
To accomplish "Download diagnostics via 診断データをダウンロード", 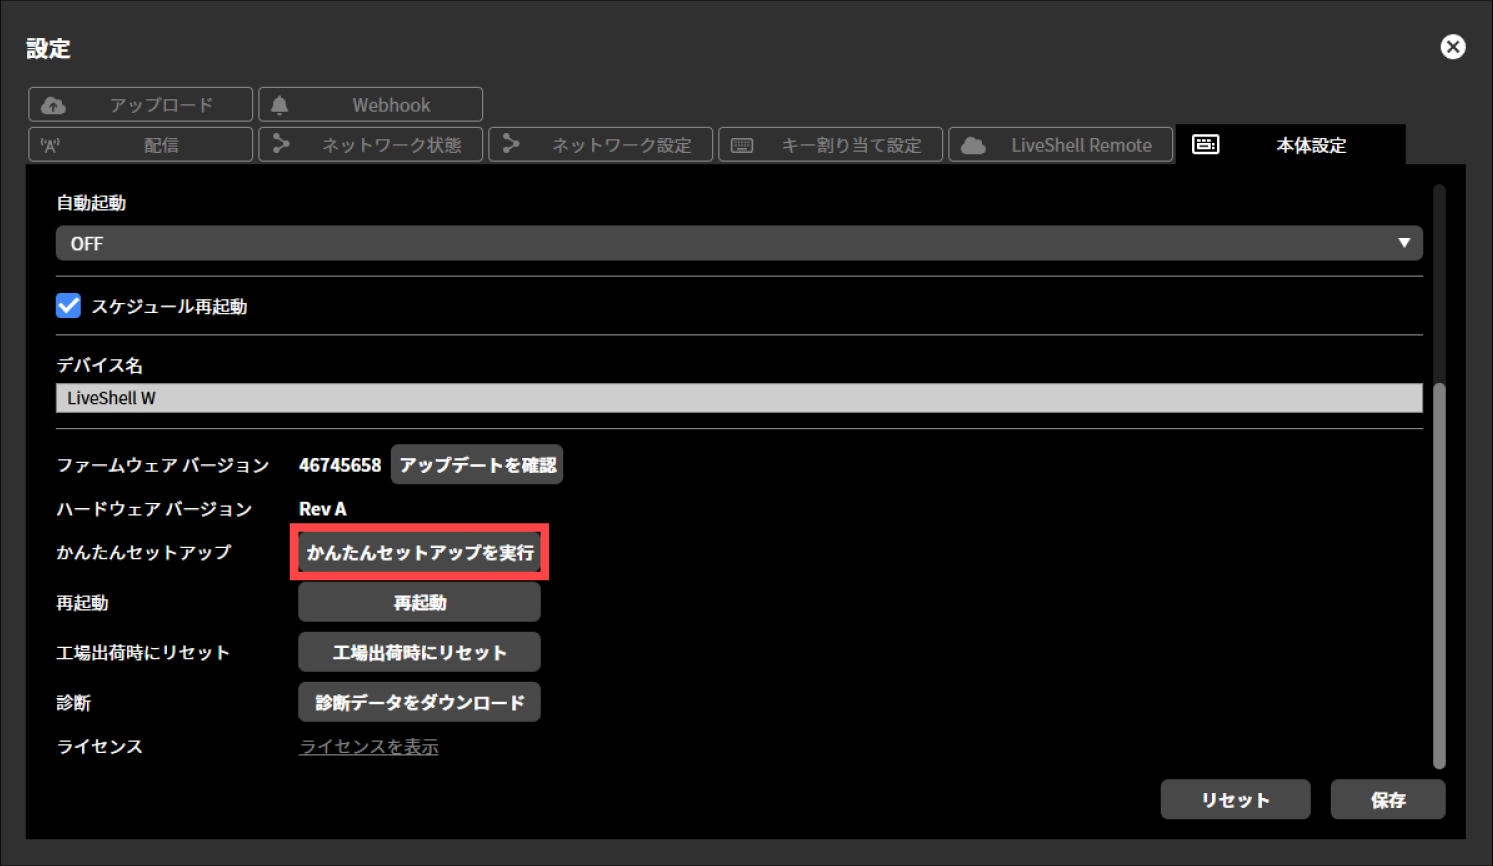I will point(419,701).
